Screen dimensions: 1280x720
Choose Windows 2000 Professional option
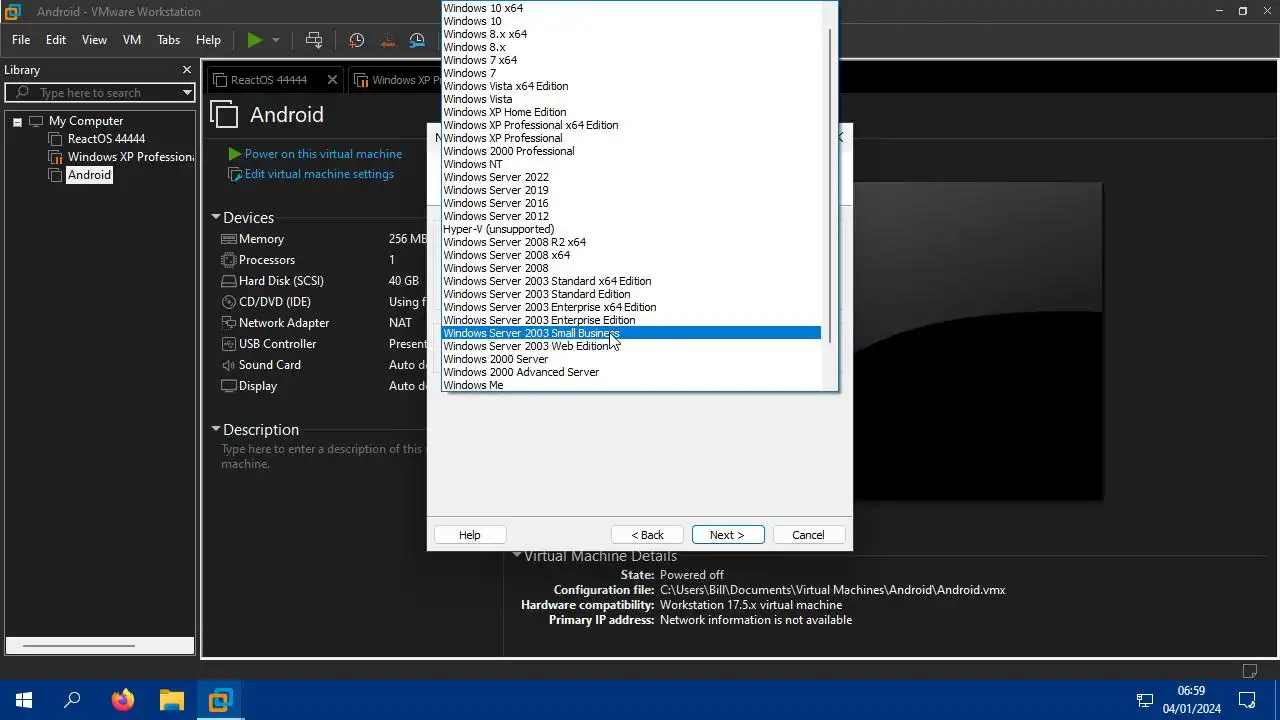[631, 151]
